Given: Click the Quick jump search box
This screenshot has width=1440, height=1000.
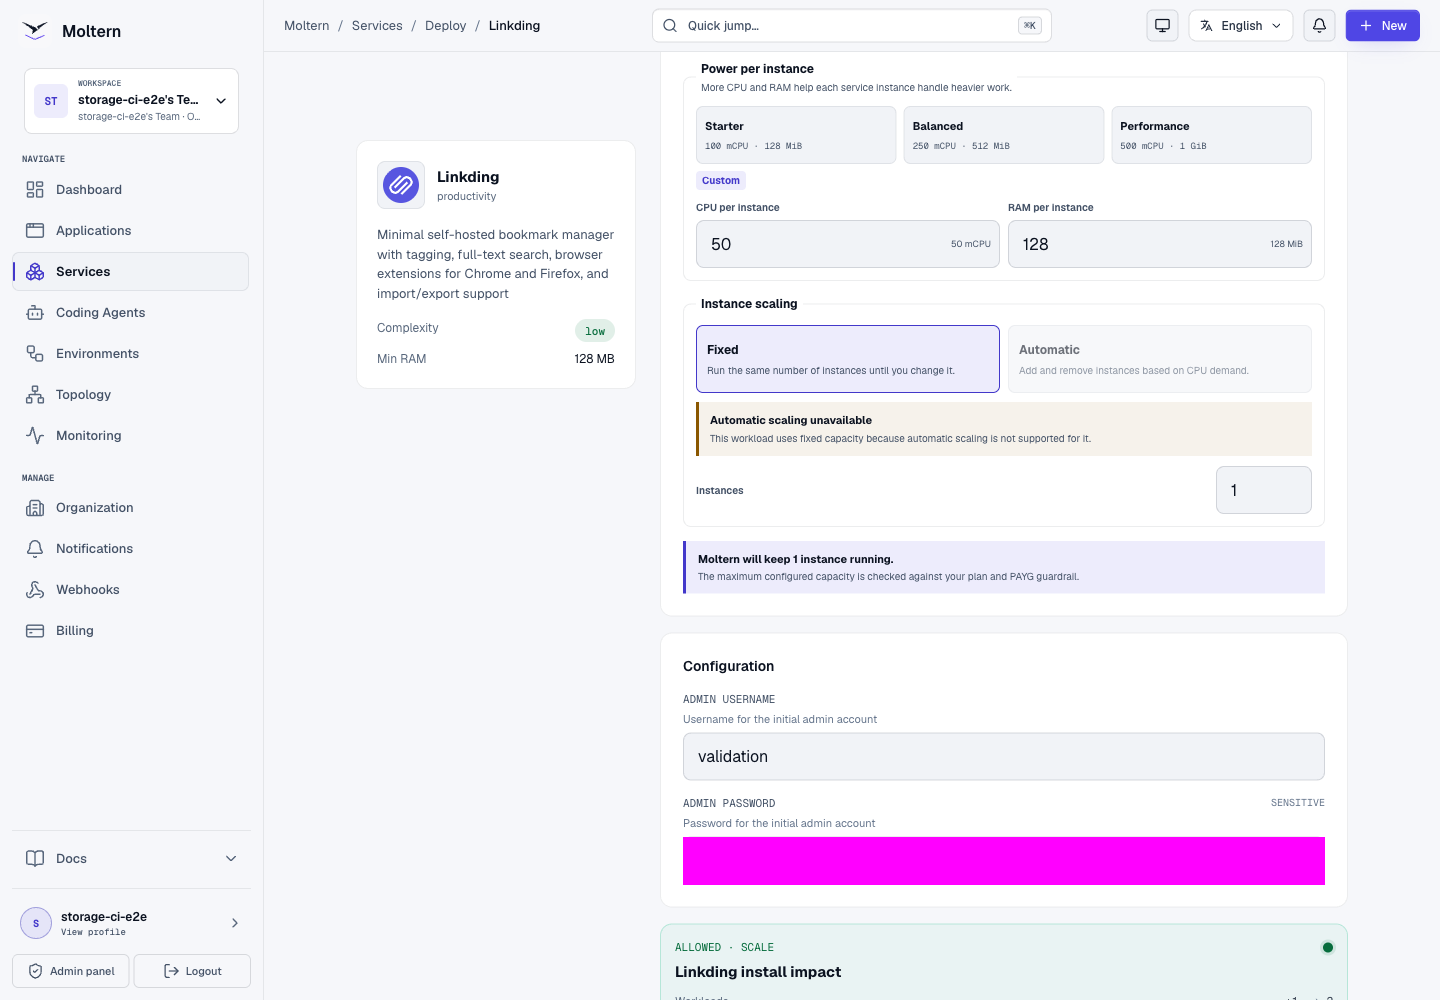Looking at the screenshot, I should [852, 26].
